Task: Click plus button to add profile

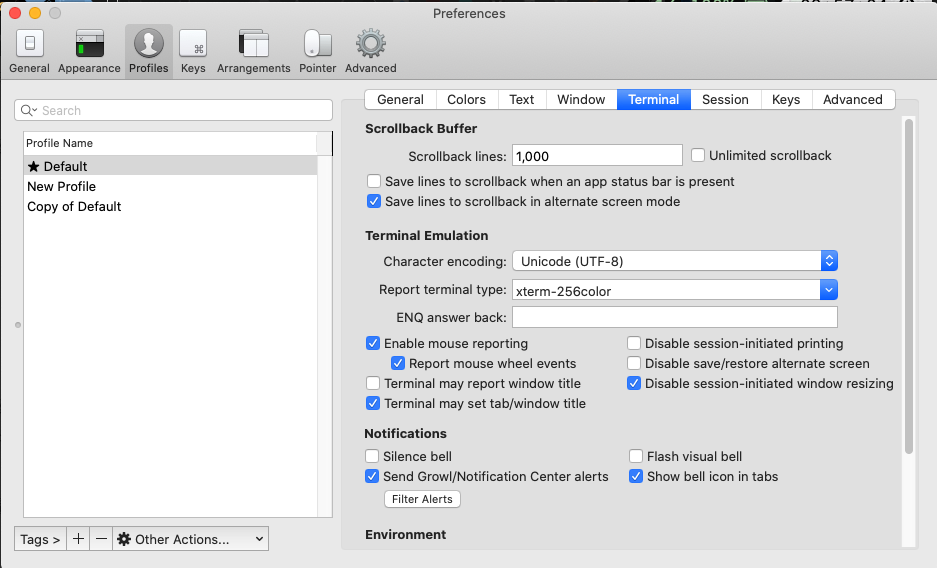Action: 79,539
